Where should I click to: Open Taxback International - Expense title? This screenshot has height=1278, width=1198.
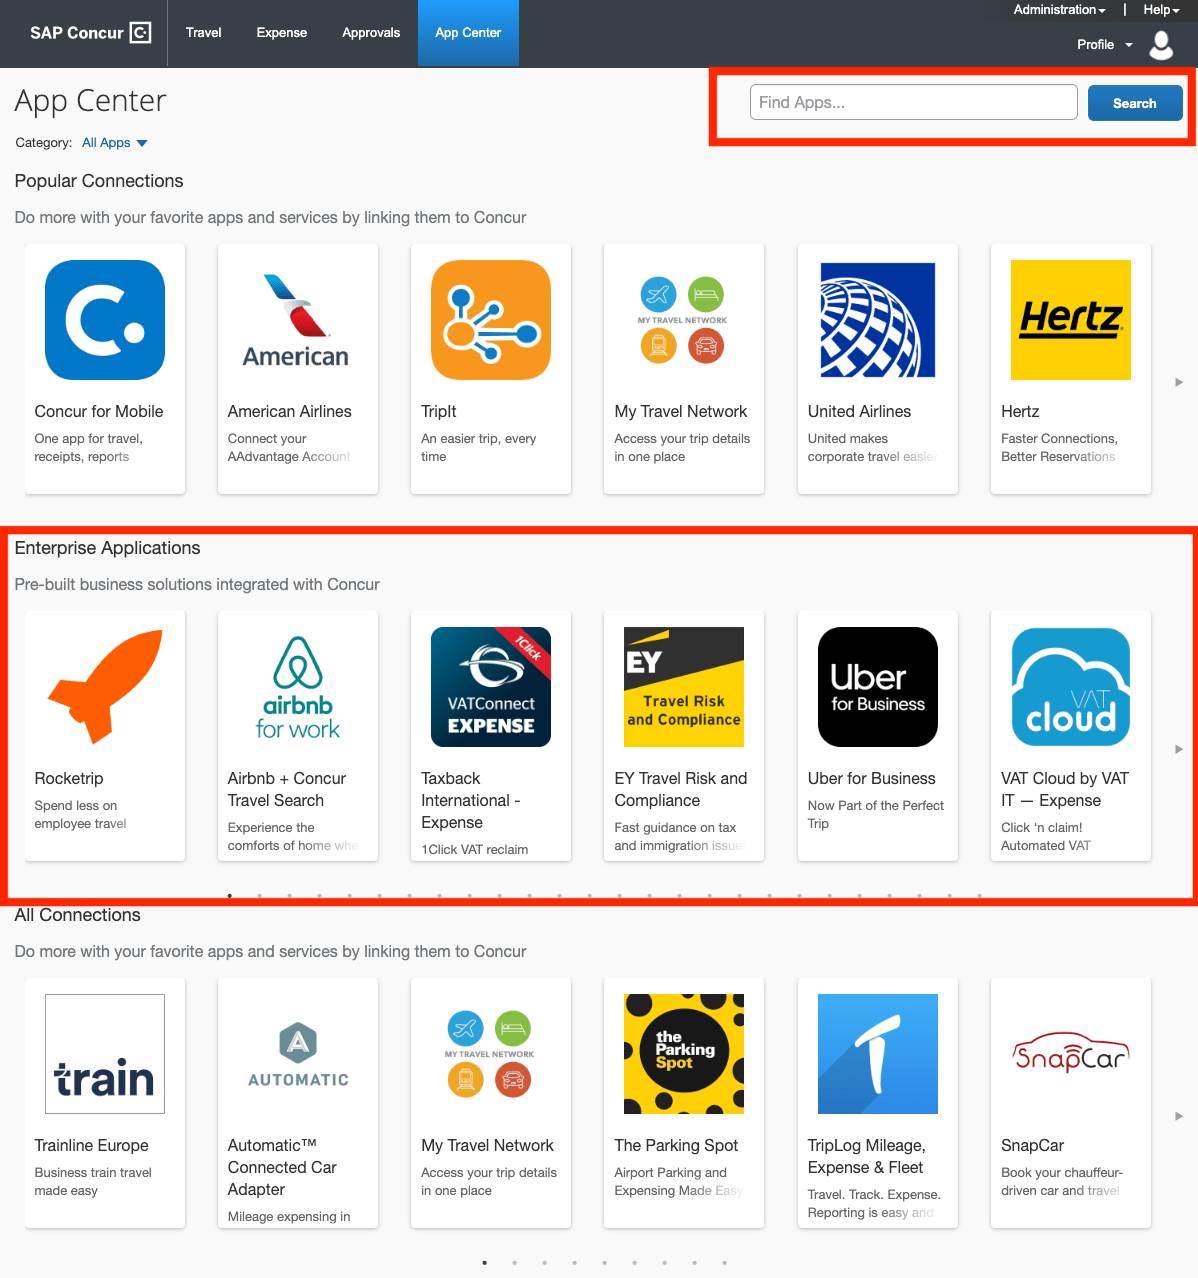click(470, 801)
